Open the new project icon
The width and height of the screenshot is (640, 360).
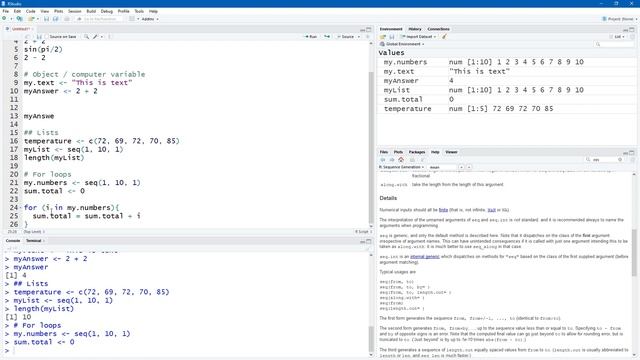[19, 19]
